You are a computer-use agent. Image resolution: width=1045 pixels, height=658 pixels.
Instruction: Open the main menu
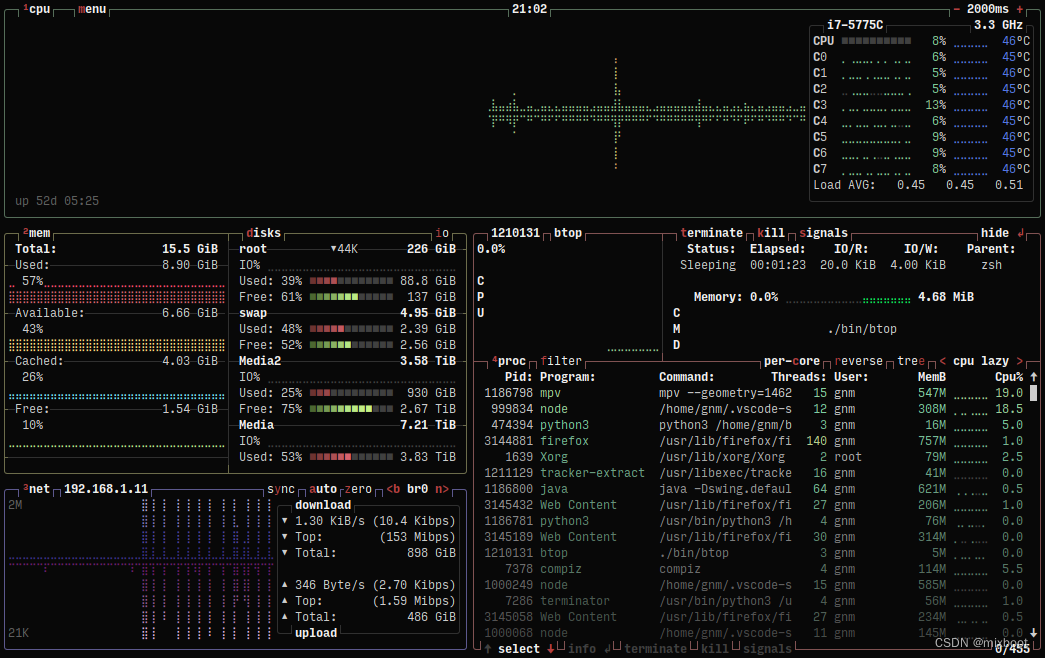(92, 9)
